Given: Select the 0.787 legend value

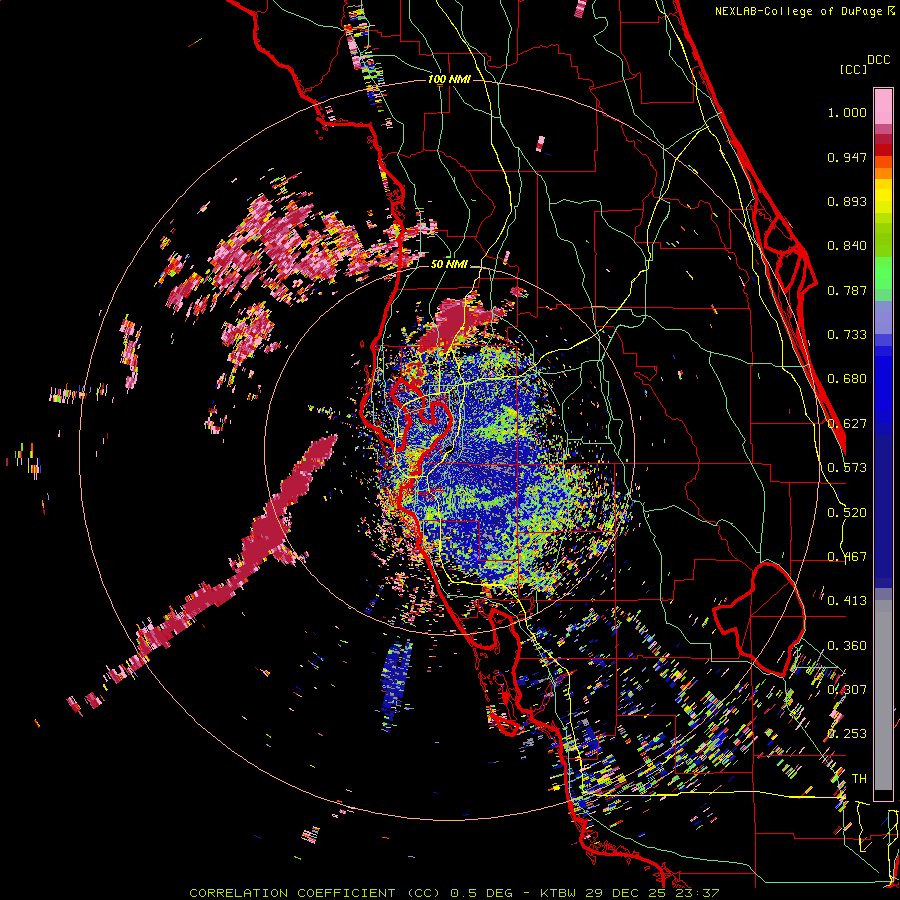Looking at the screenshot, I should [847, 290].
